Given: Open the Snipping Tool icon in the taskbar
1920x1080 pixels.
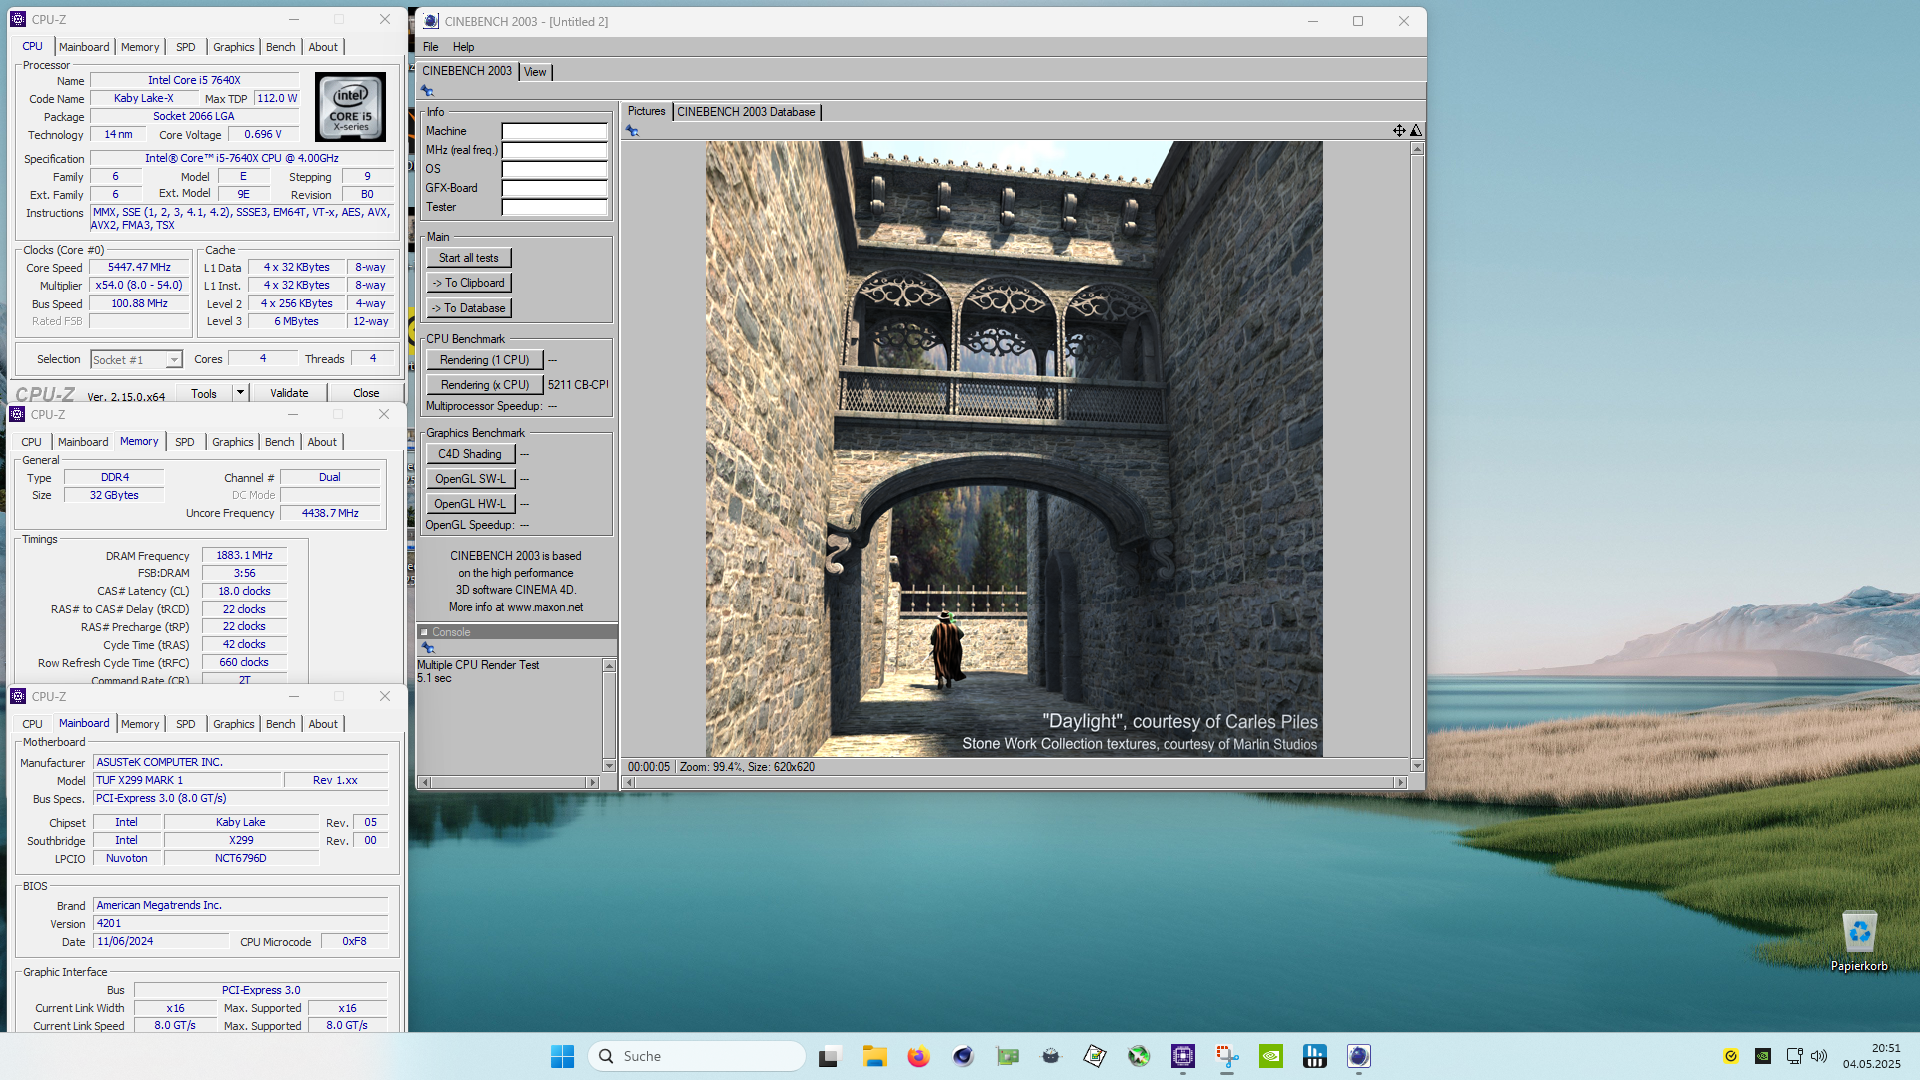Looking at the screenshot, I should (1227, 1056).
